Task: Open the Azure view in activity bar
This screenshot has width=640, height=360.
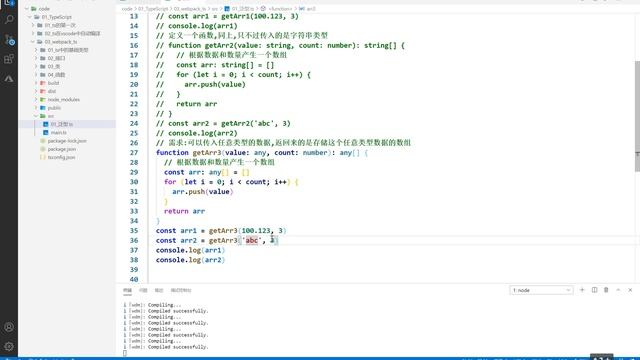Action: 9,78
